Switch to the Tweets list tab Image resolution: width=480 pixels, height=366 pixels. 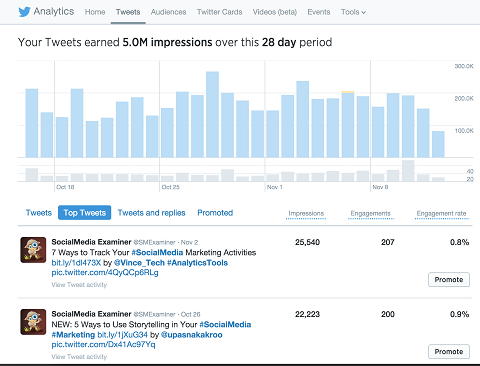[x=39, y=213]
